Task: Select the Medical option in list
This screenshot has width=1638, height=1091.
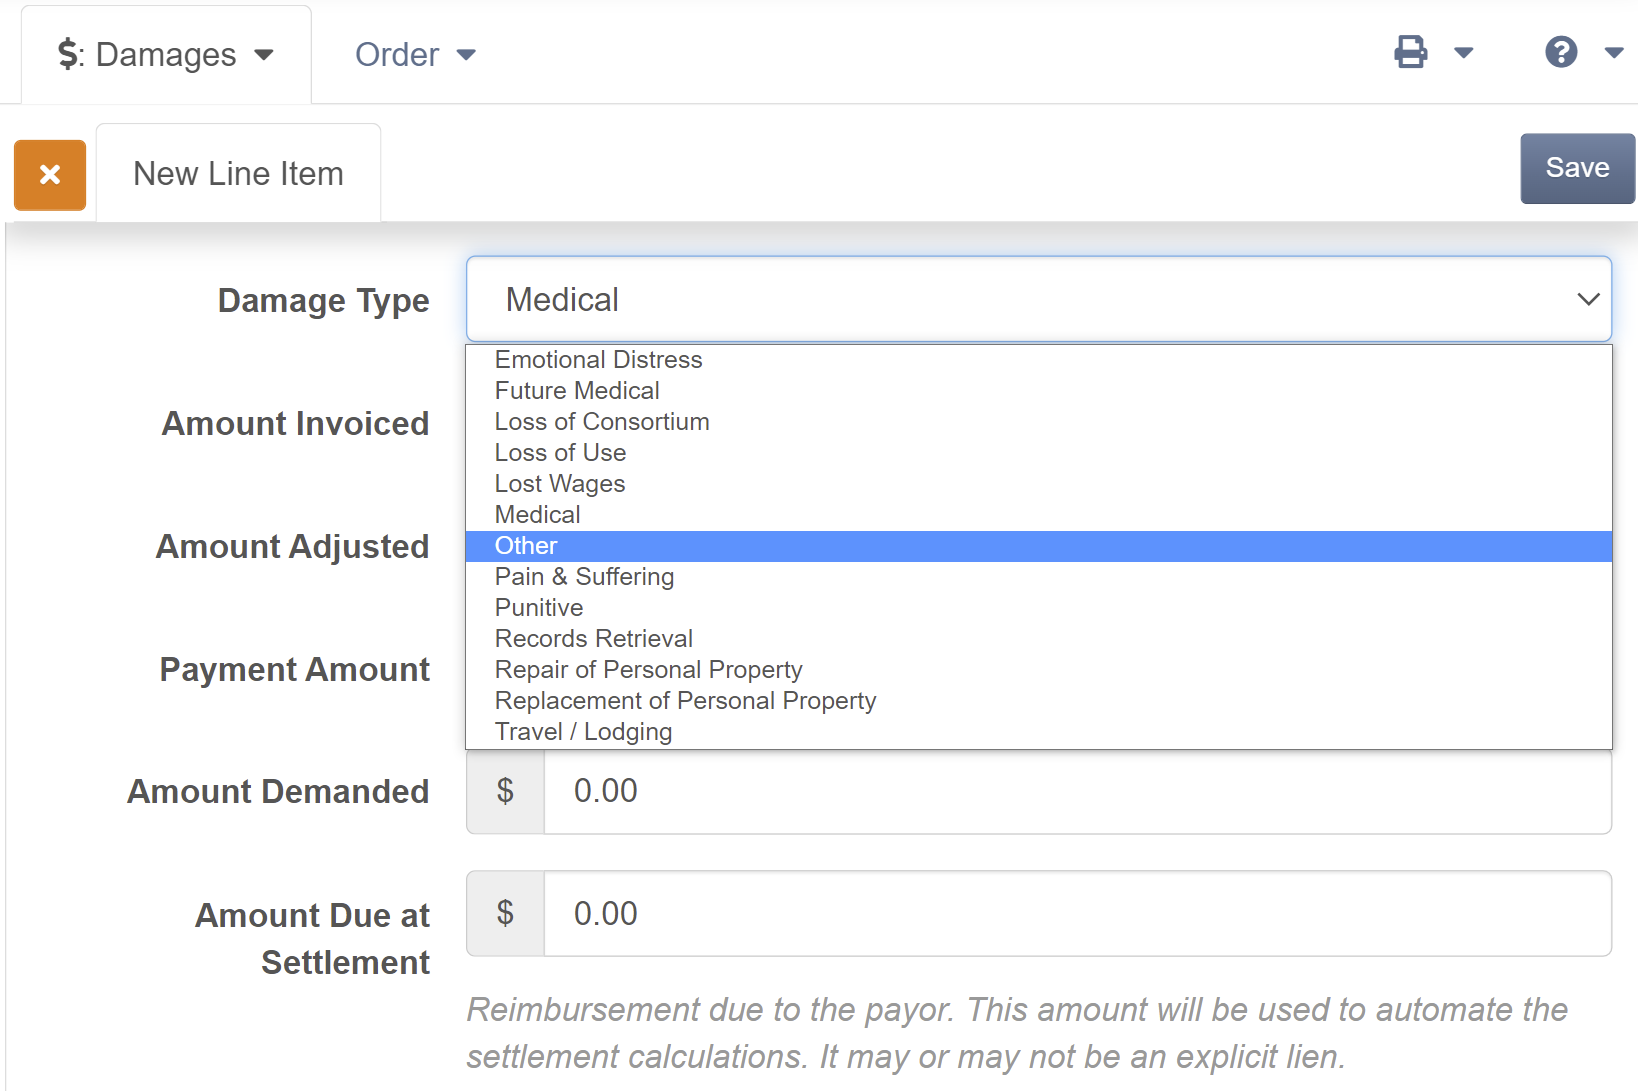Action: 1038,515
